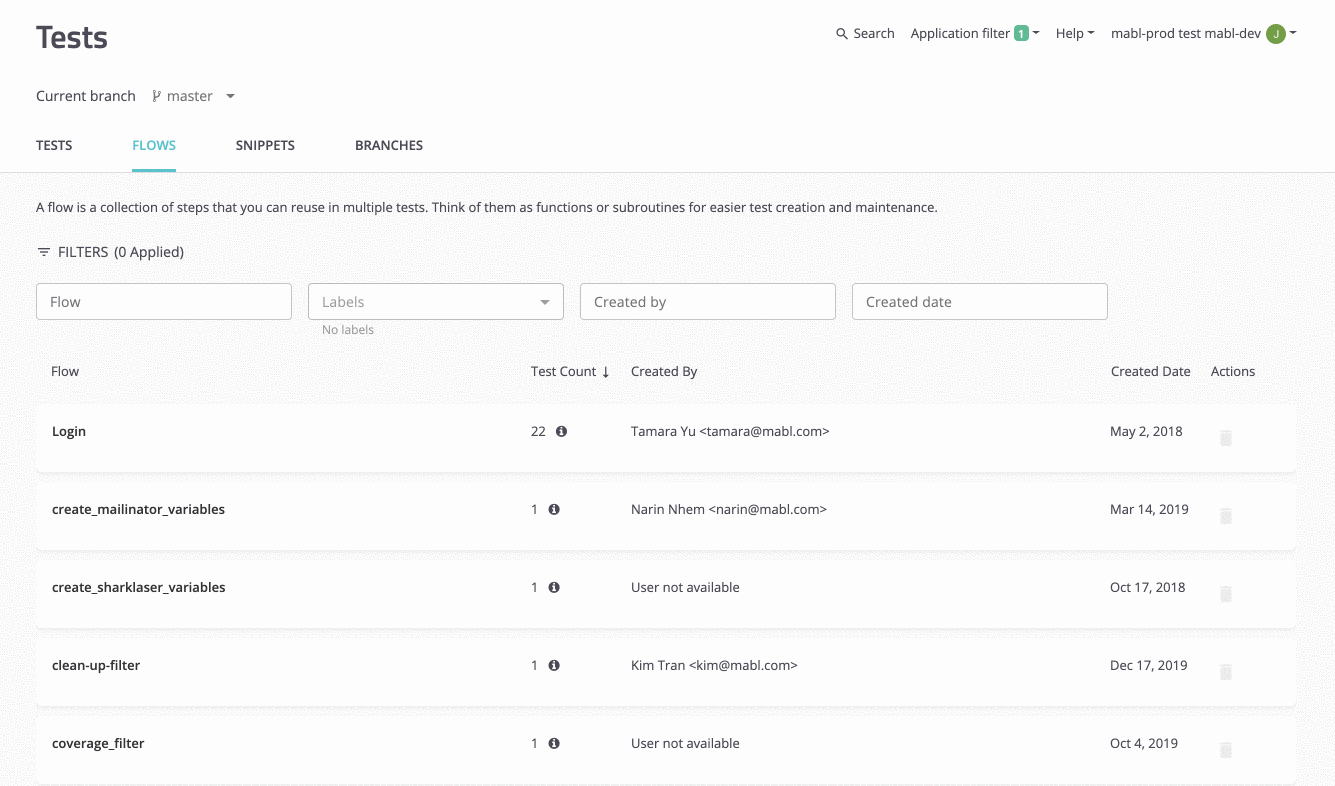The width and height of the screenshot is (1335, 786).
Task: Click the Flow column header
Action: [x=65, y=372]
